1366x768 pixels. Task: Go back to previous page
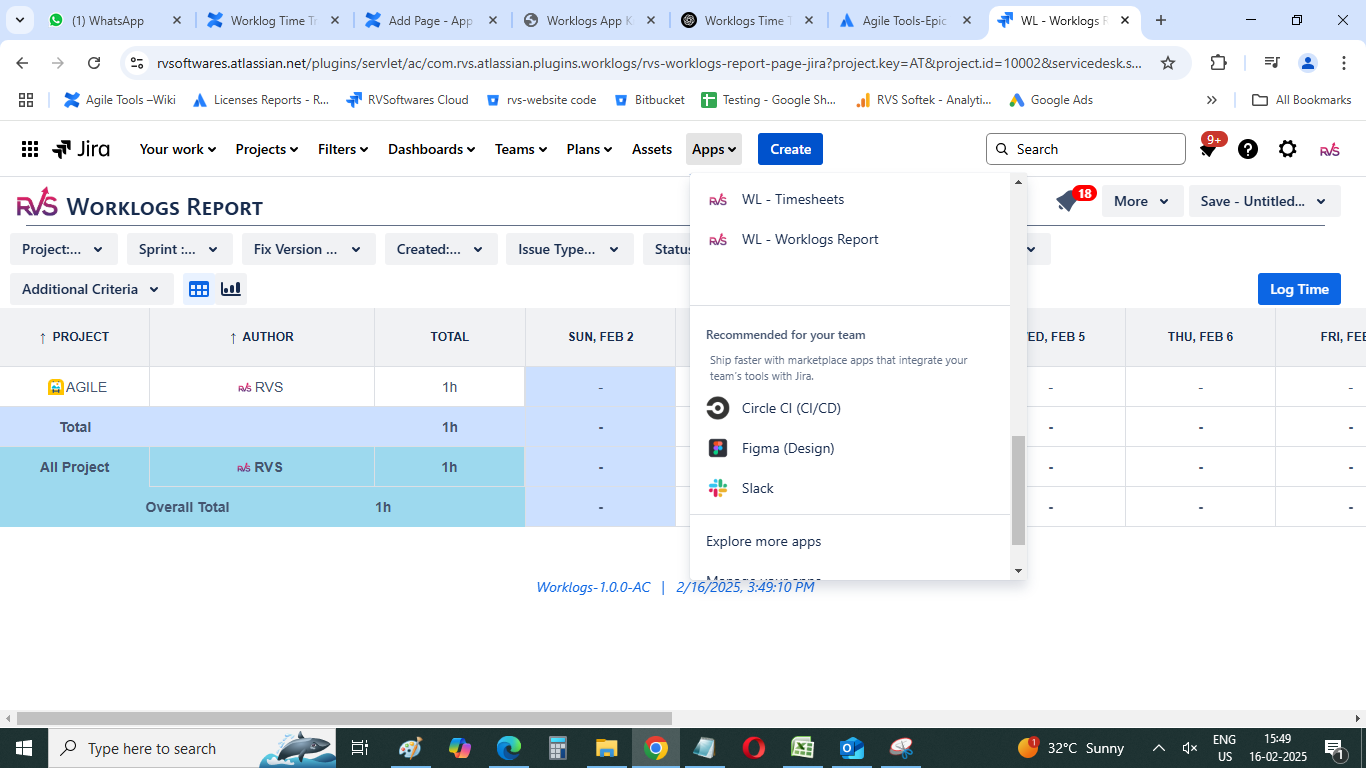point(22,63)
